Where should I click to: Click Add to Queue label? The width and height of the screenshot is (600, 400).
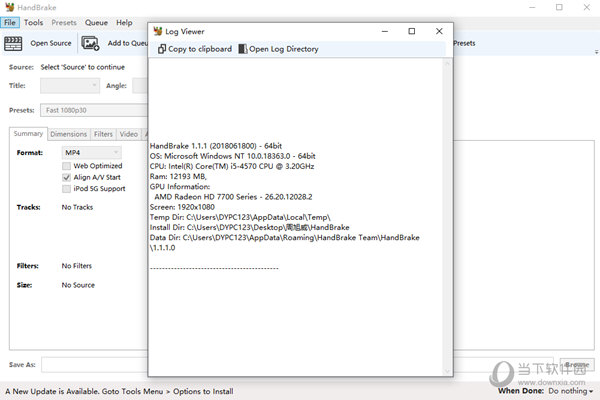pyautogui.click(x=127, y=43)
